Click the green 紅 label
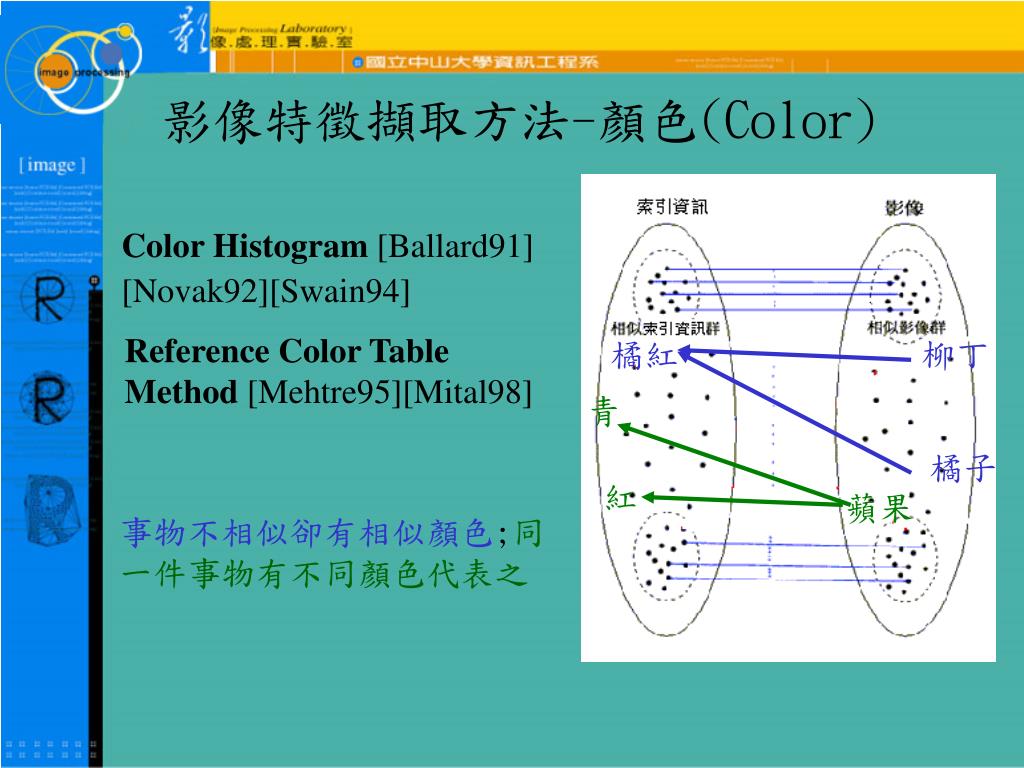Viewport: 1024px width, 768px height. 620,498
